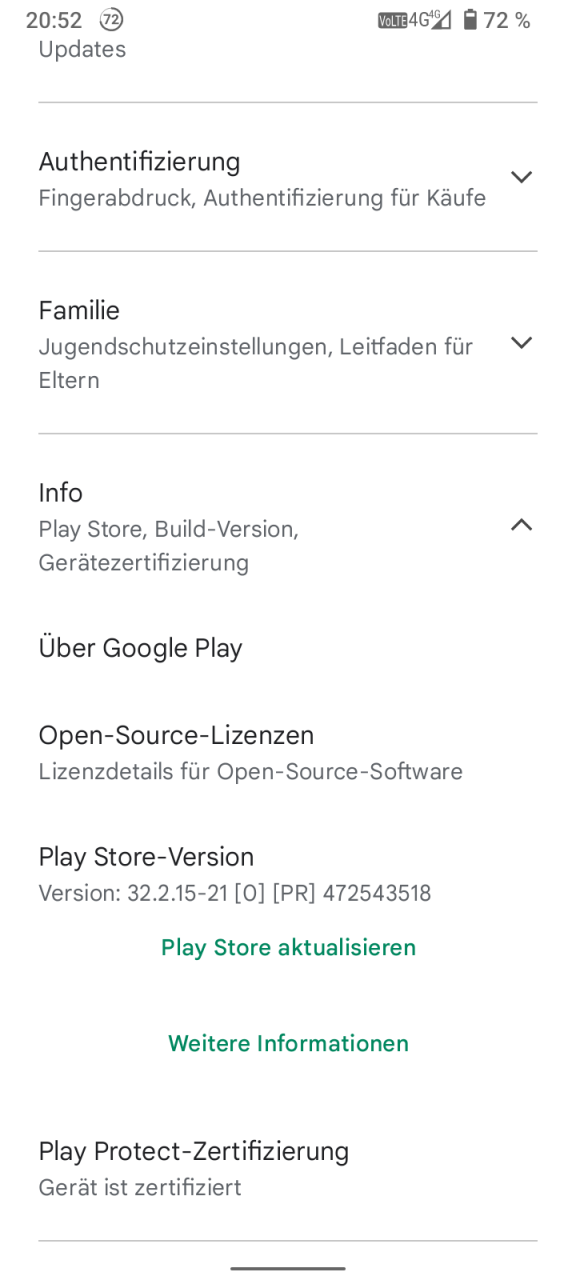Image resolution: width=576 pixels, height=1280 pixels.
Task: Open the Open-Source-Lizenzen entry
Action: [288, 752]
